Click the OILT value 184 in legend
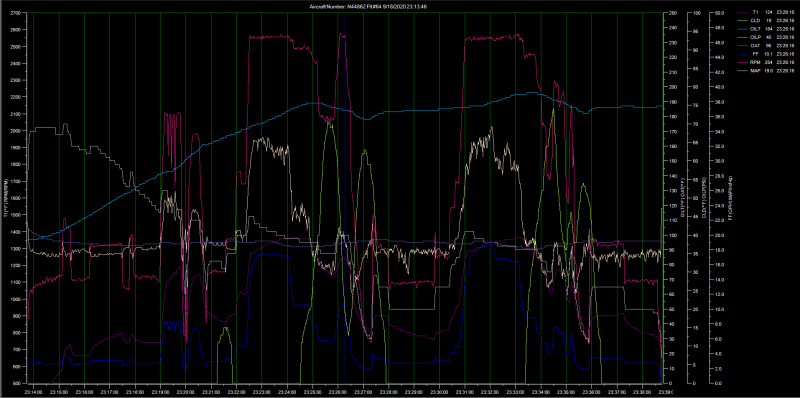The height and width of the screenshot is (398, 800). (x=768, y=29)
